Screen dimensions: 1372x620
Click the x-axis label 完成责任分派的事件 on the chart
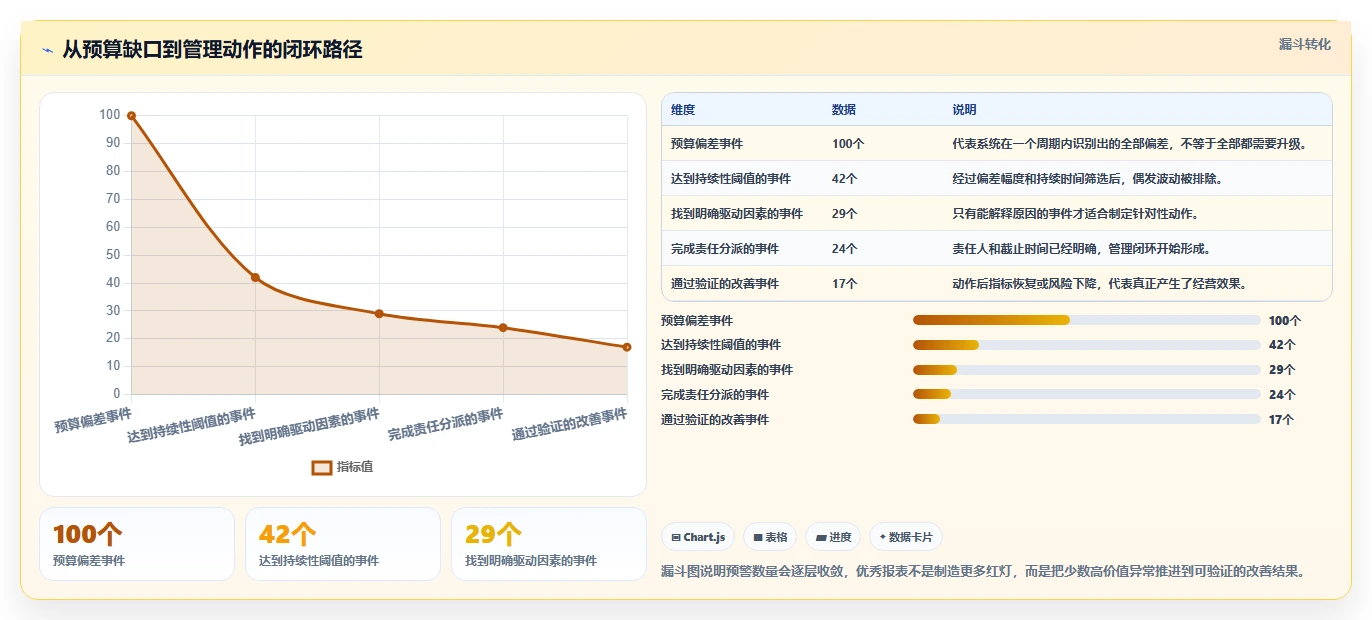click(445, 425)
